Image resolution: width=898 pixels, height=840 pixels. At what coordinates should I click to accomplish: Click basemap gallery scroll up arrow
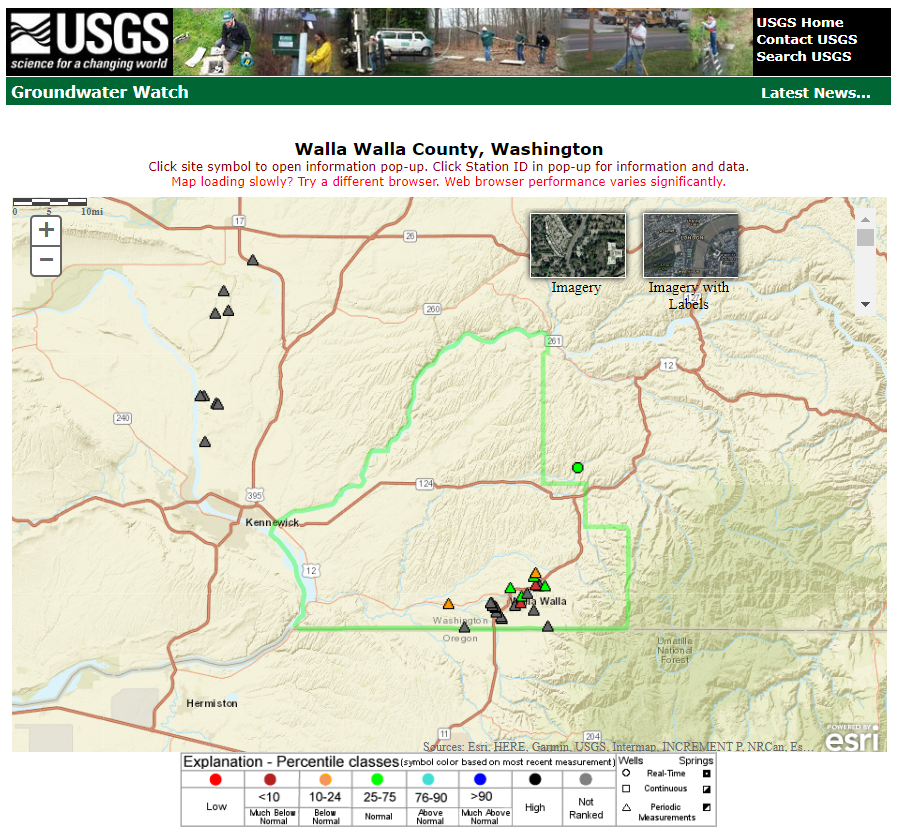click(x=865, y=220)
